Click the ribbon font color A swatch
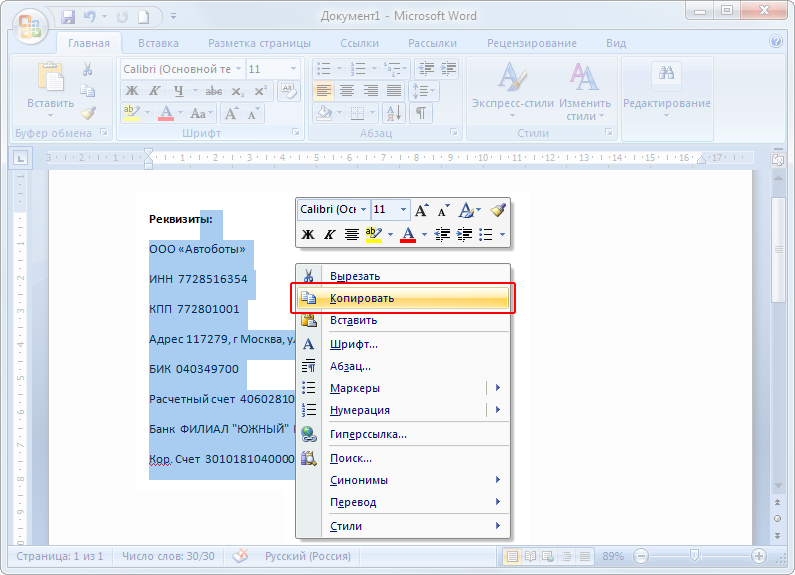 tap(166, 113)
